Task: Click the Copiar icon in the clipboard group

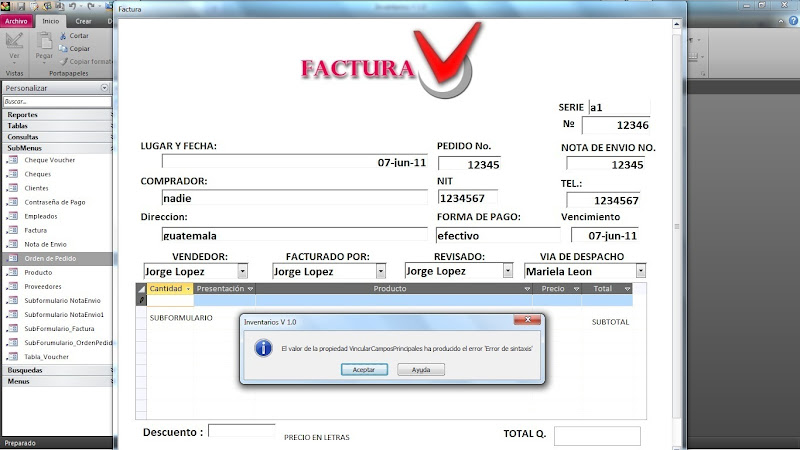Action: tap(63, 48)
